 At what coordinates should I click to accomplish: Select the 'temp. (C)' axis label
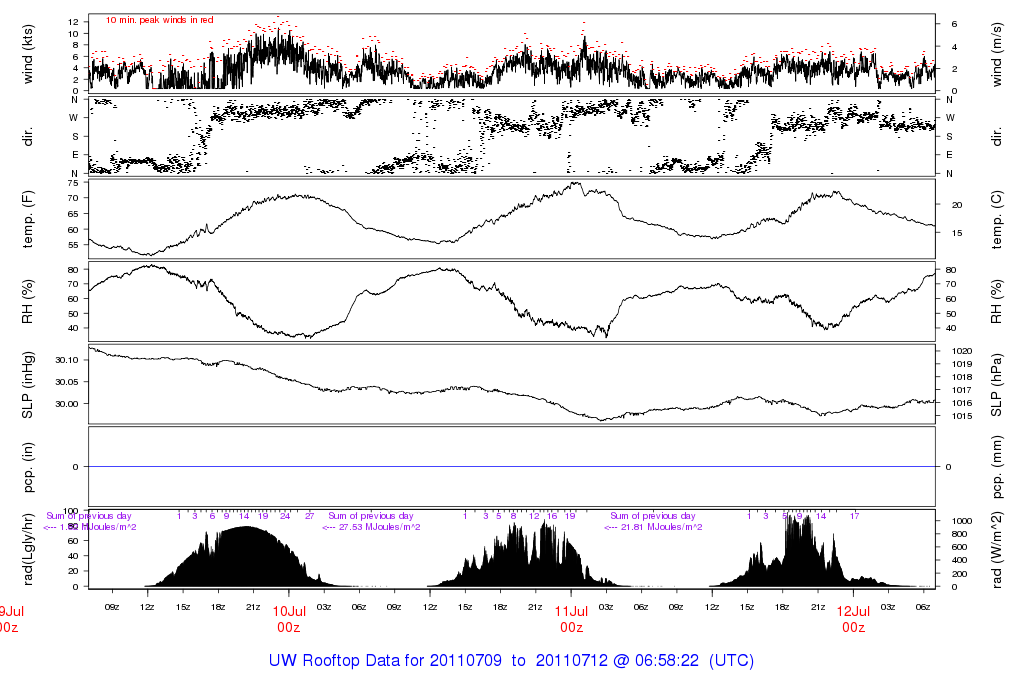point(997,219)
